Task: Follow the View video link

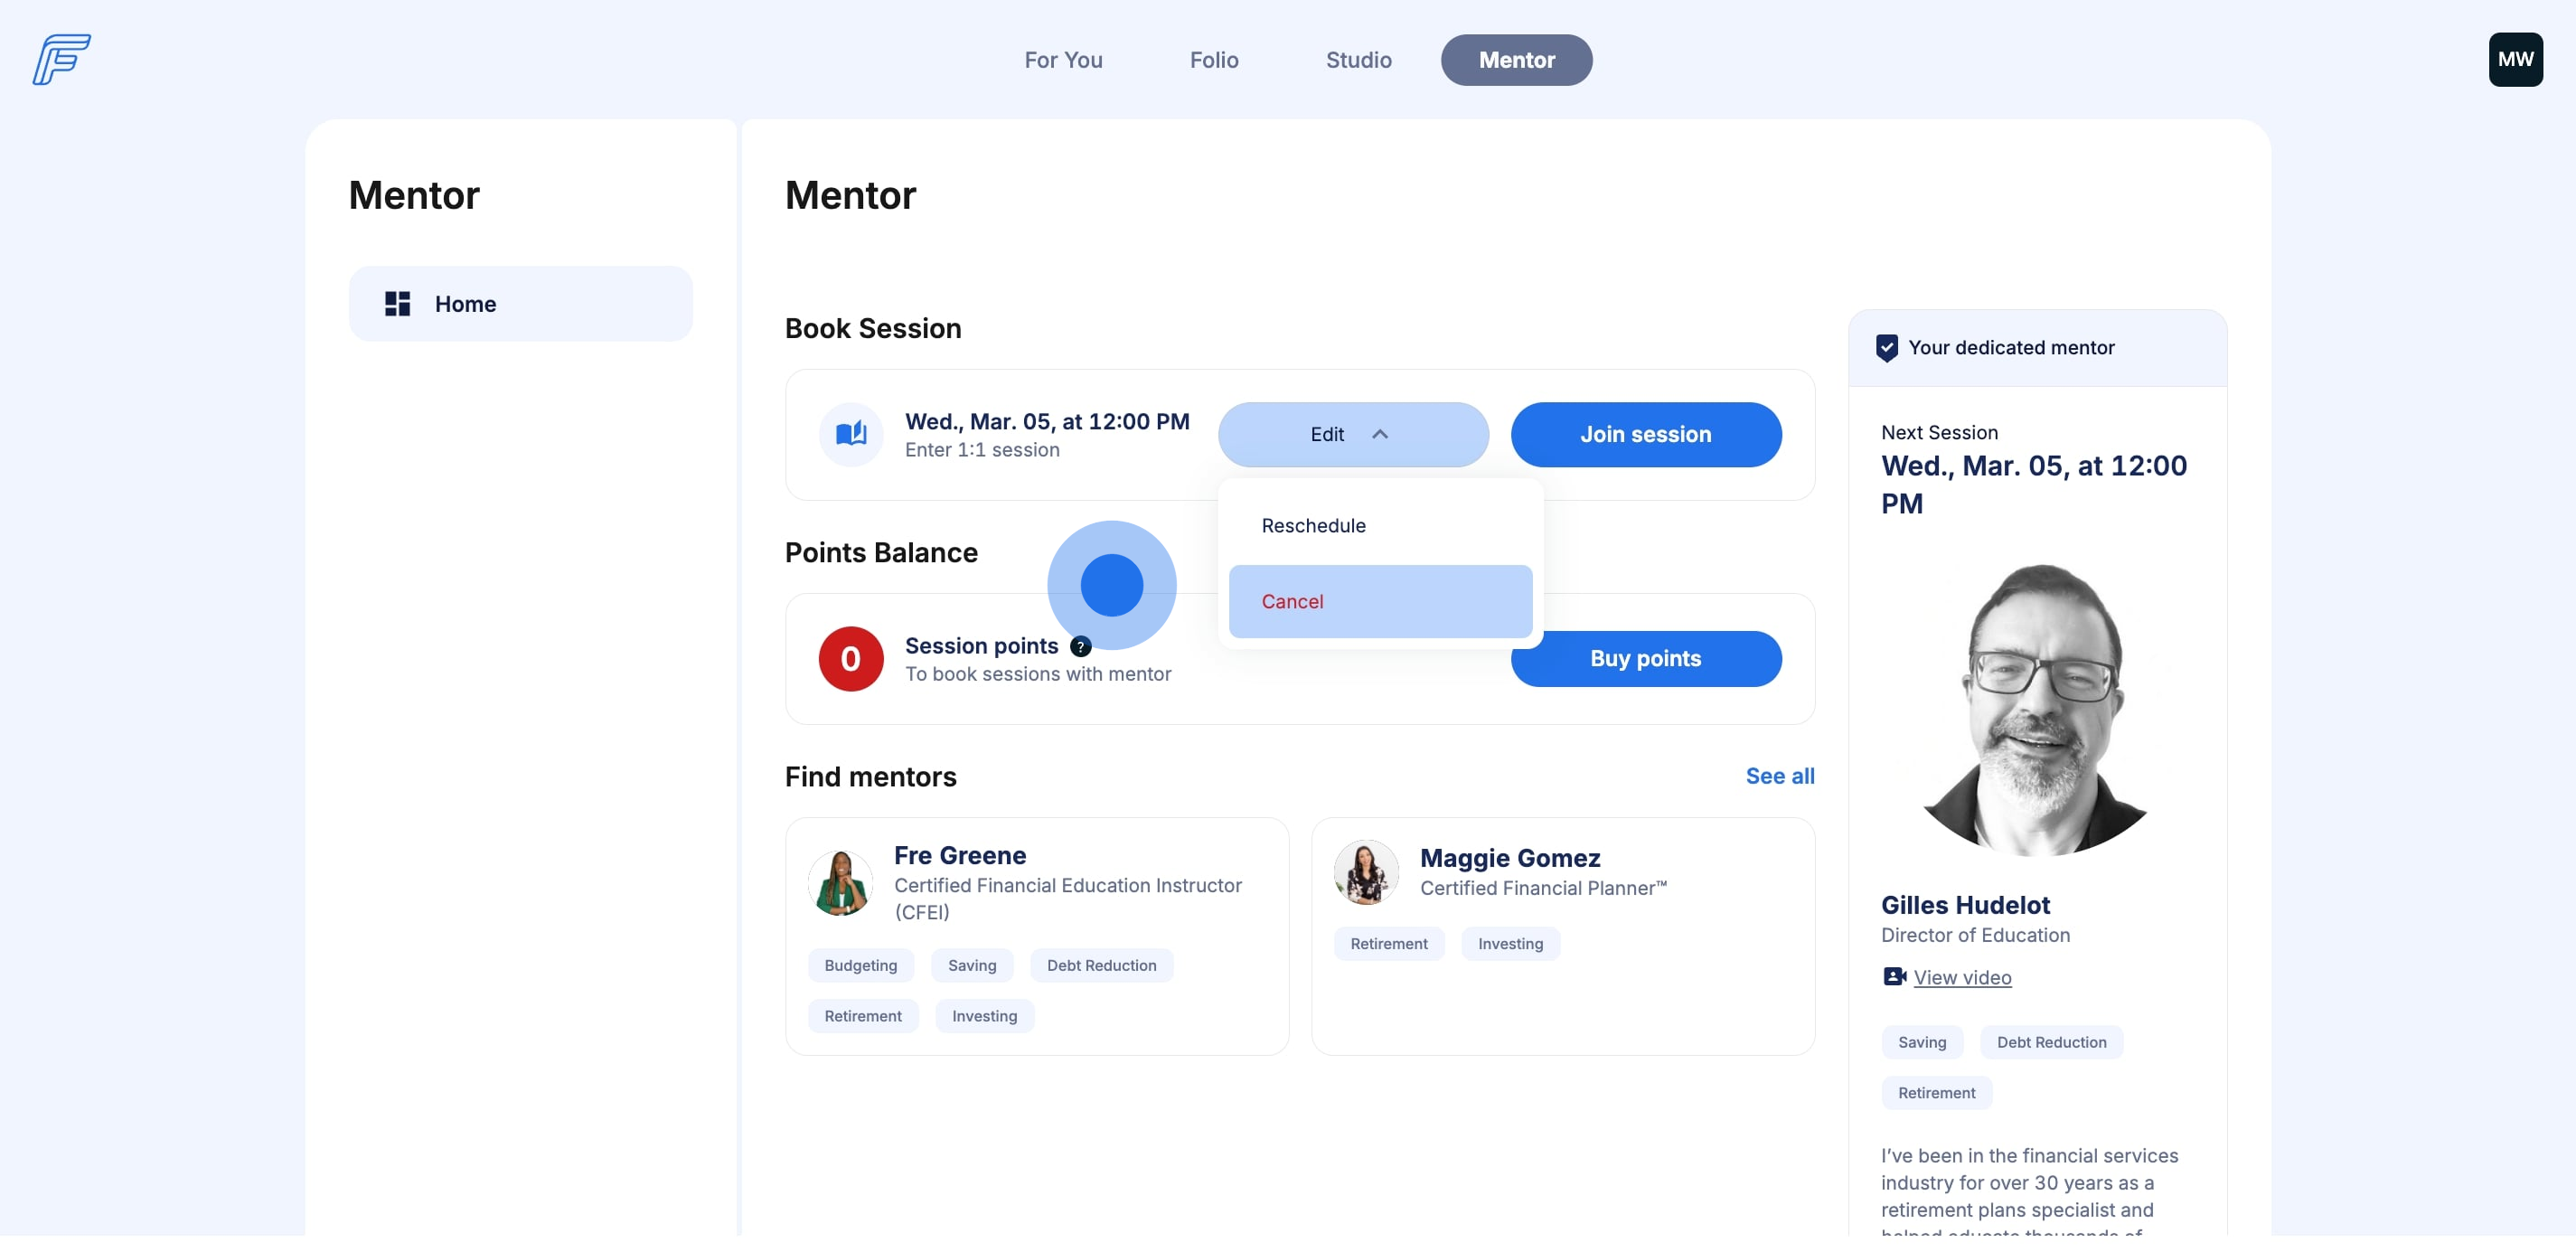Action: coord(1961,978)
